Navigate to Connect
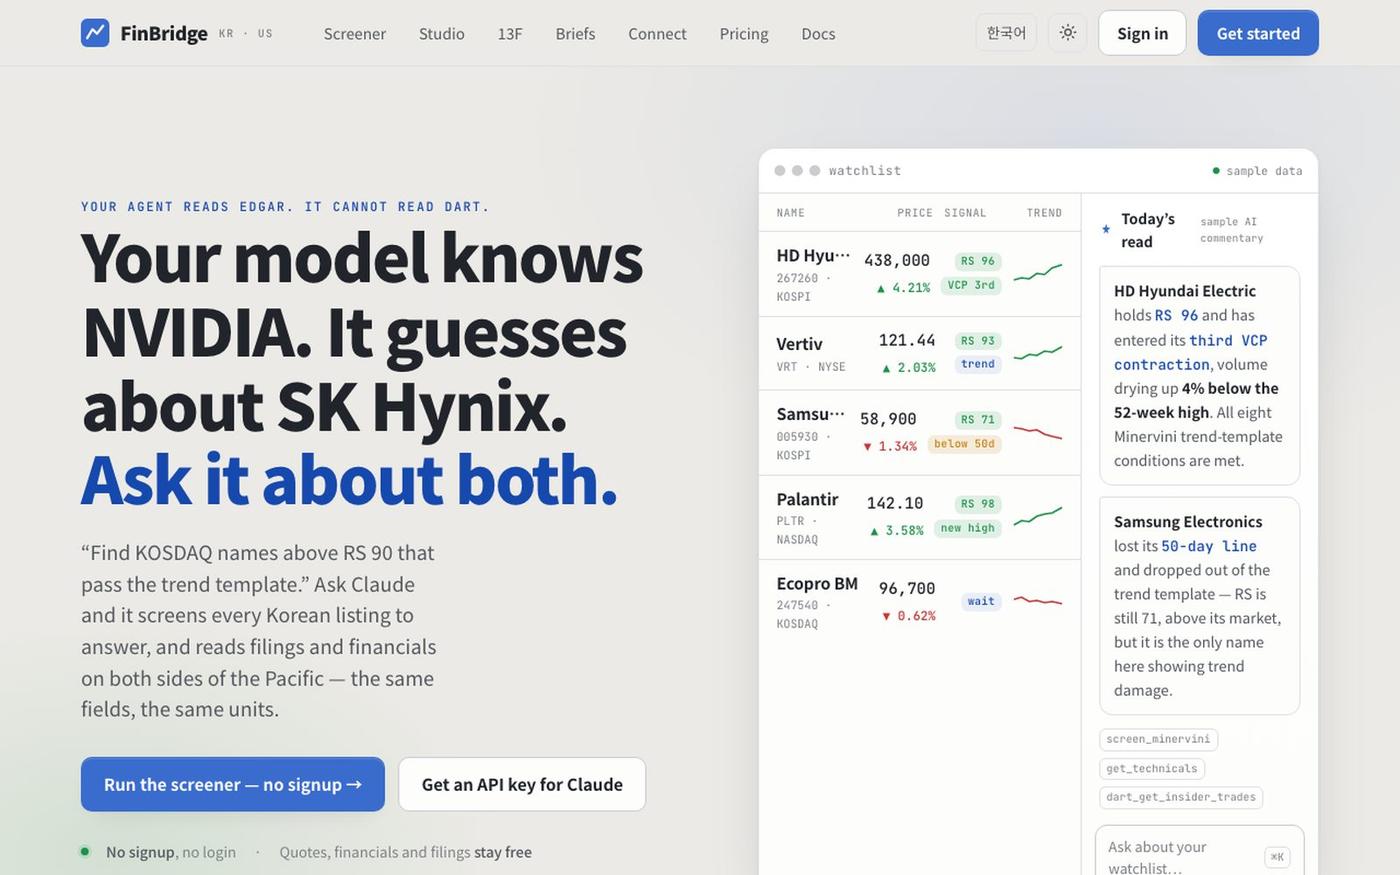Viewport: 1400px width, 875px height. tap(657, 33)
